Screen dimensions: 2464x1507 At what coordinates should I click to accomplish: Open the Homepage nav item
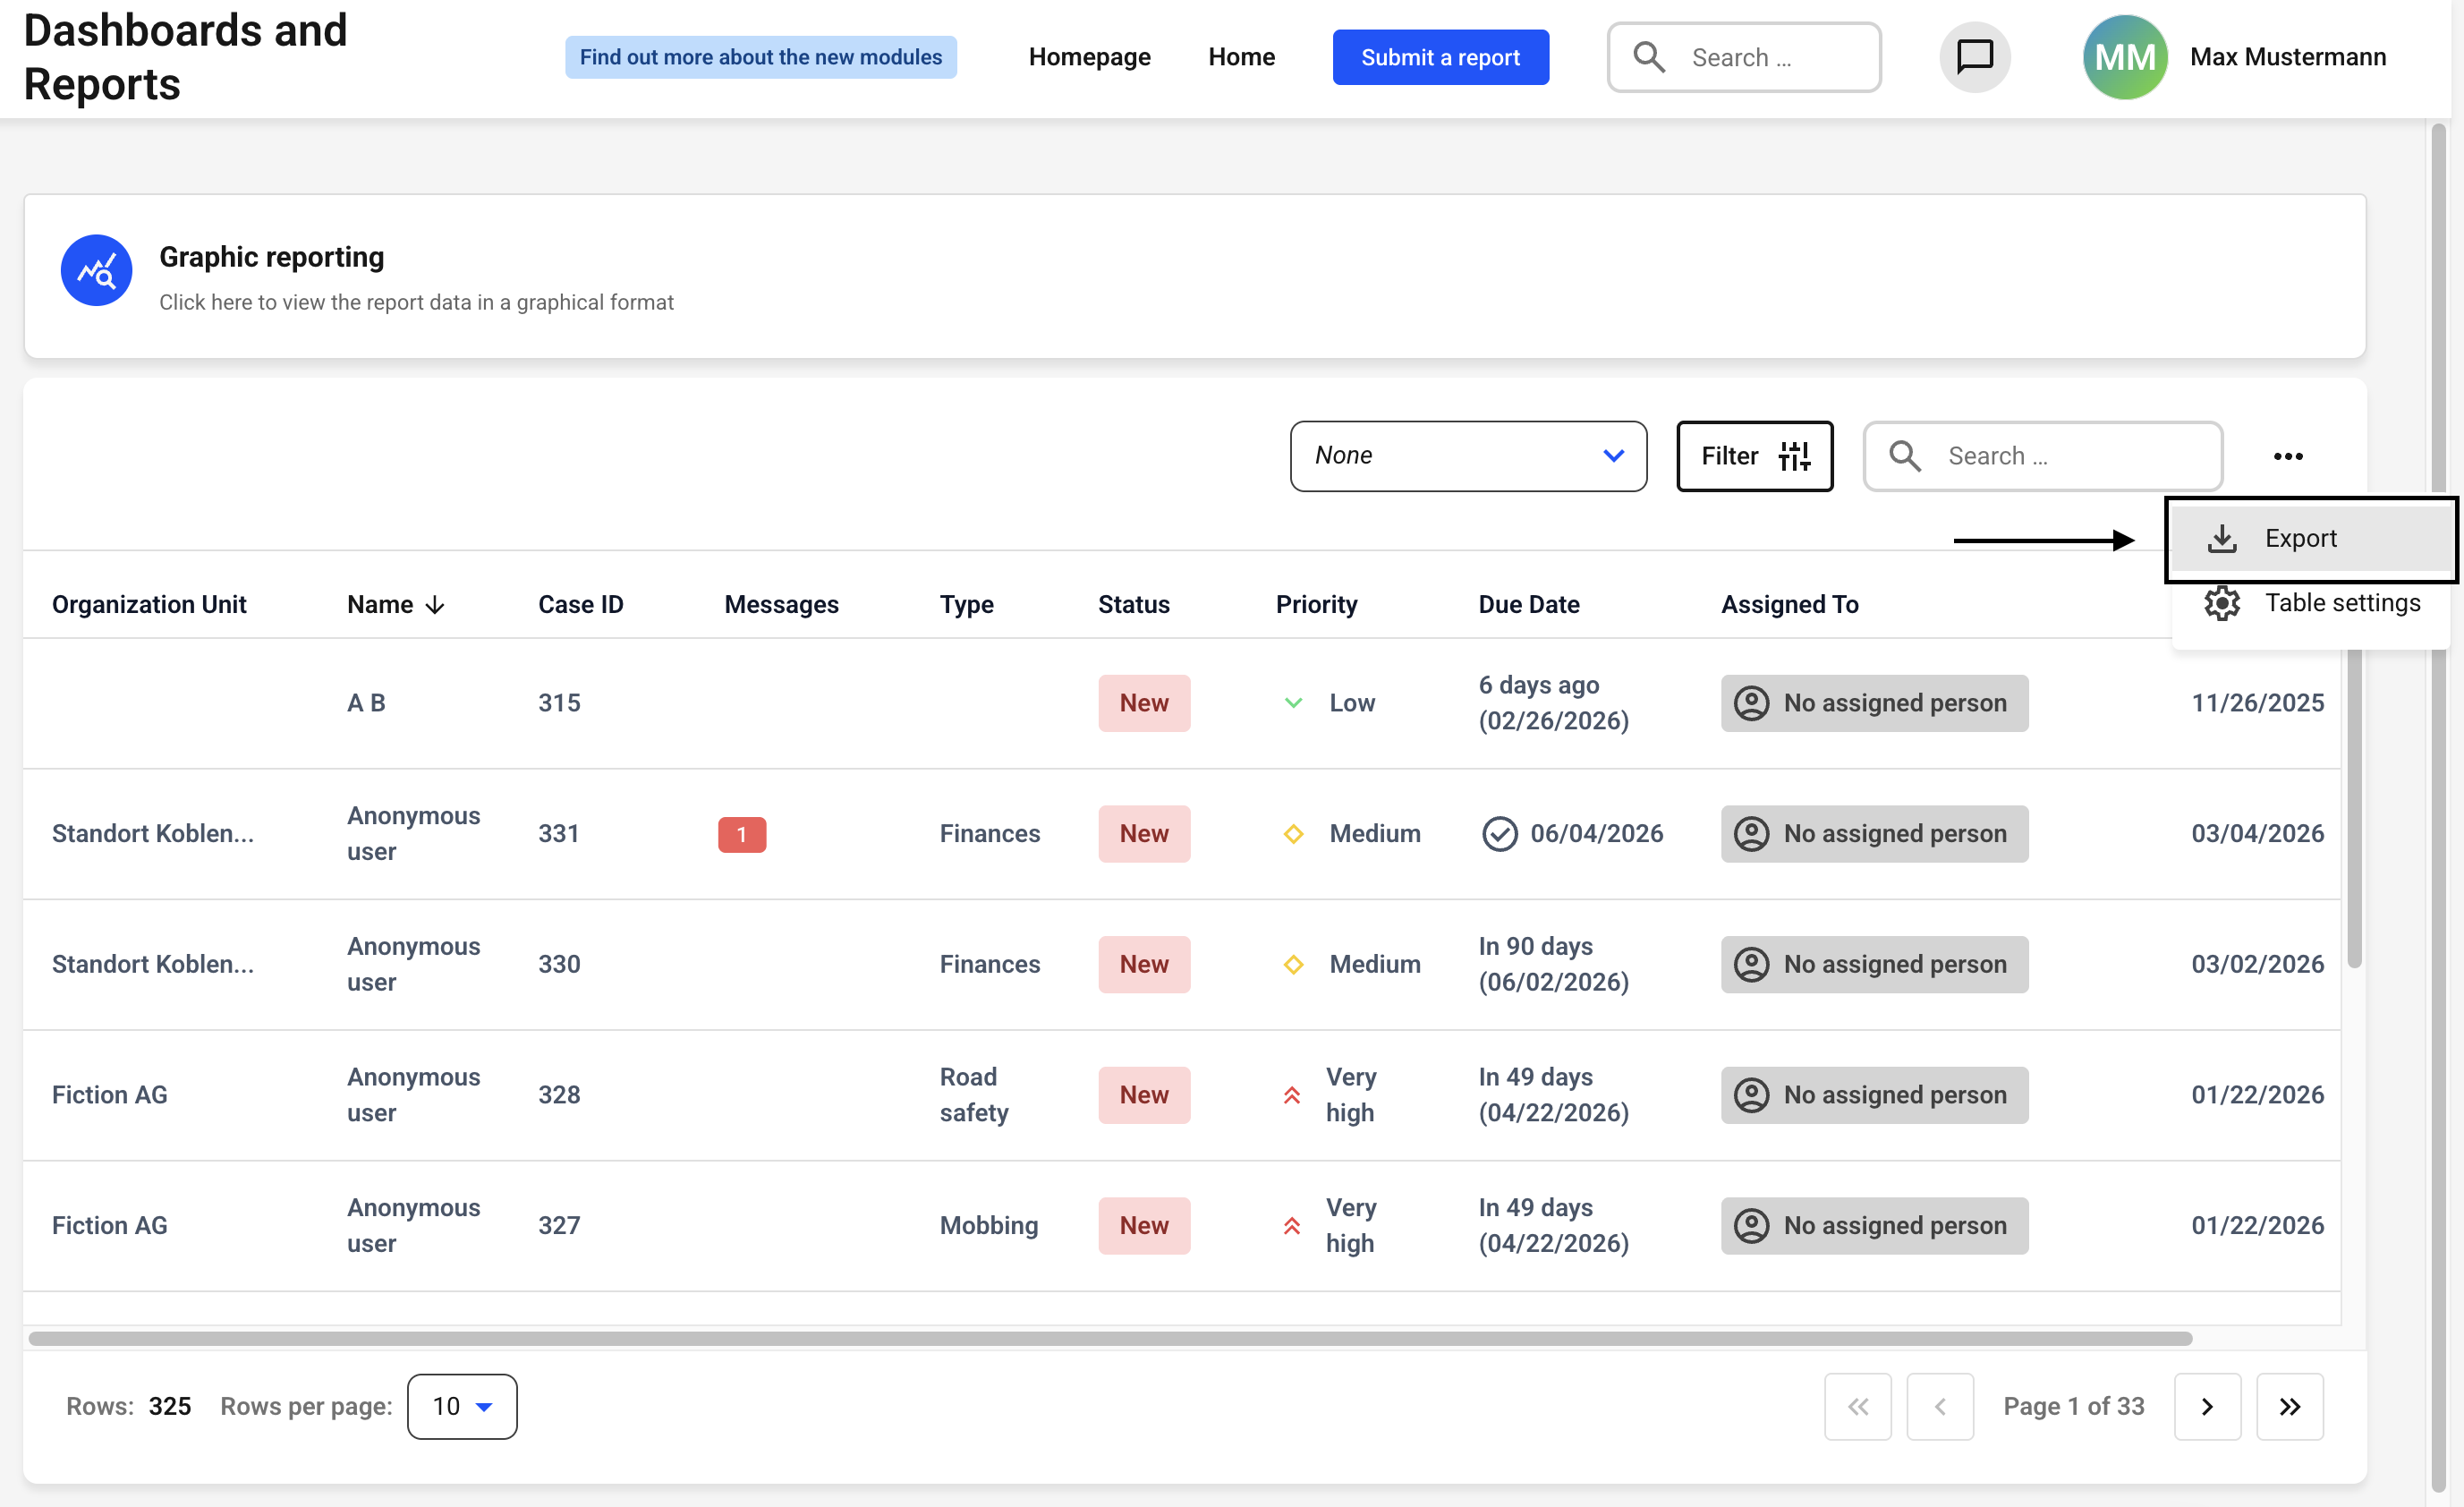tap(1089, 57)
